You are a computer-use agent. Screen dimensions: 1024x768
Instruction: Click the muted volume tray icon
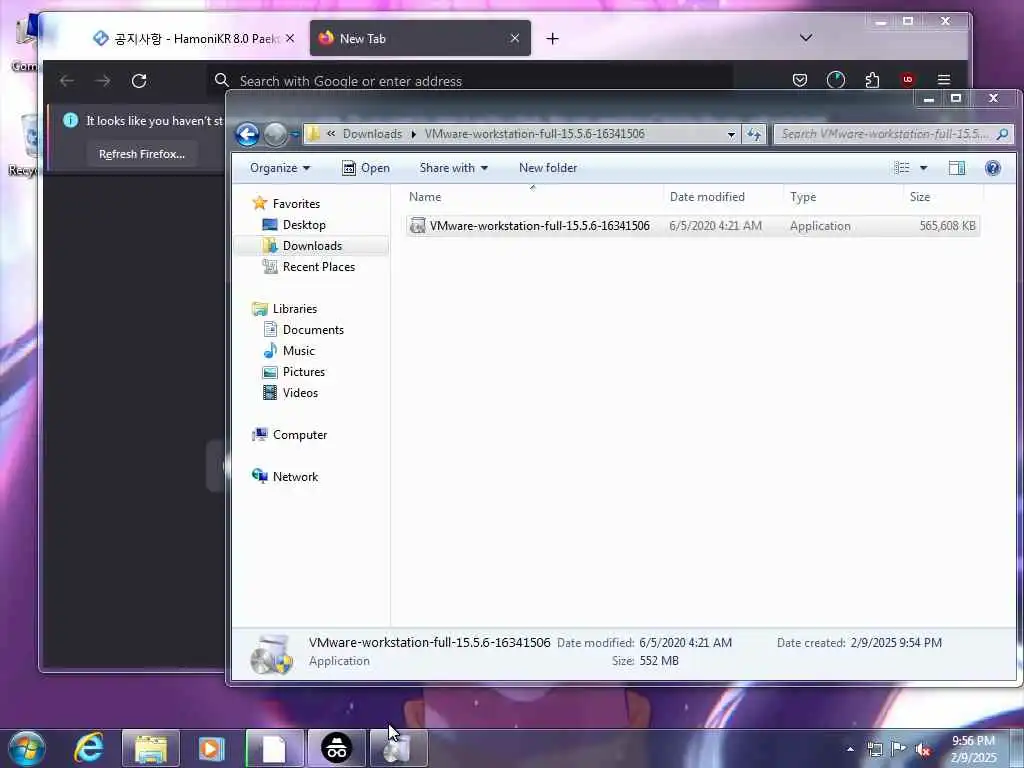point(923,750)
